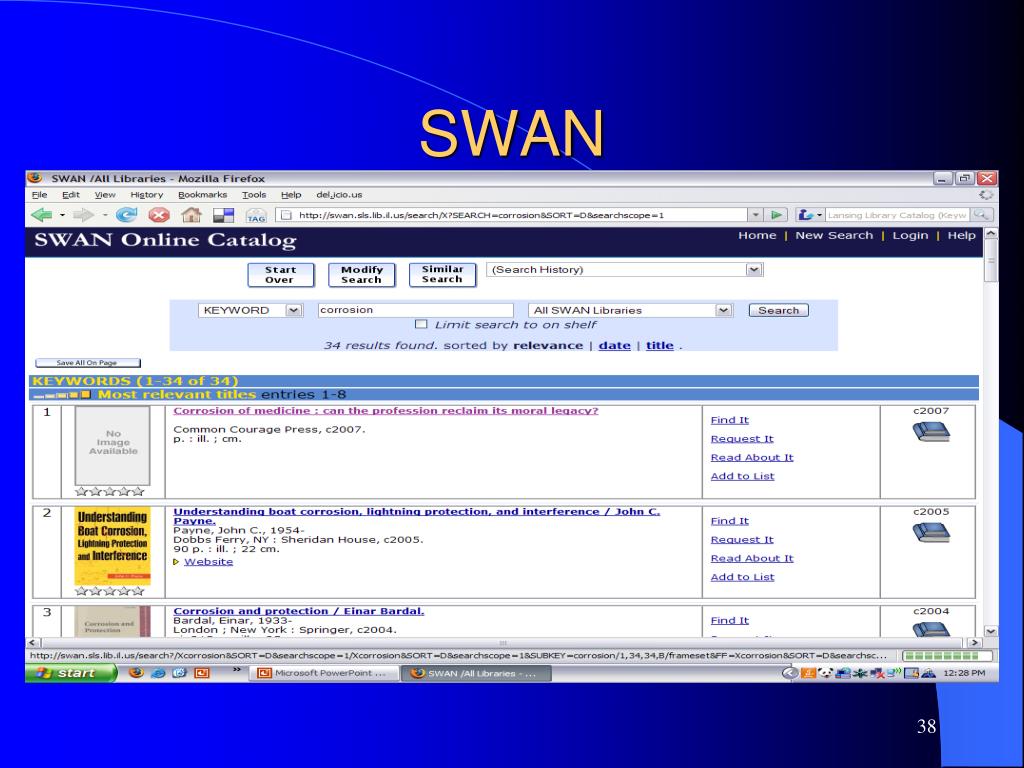Click the book icon for c2005 entry
This screenshot has height=768, width=1024.
[931, 532]
